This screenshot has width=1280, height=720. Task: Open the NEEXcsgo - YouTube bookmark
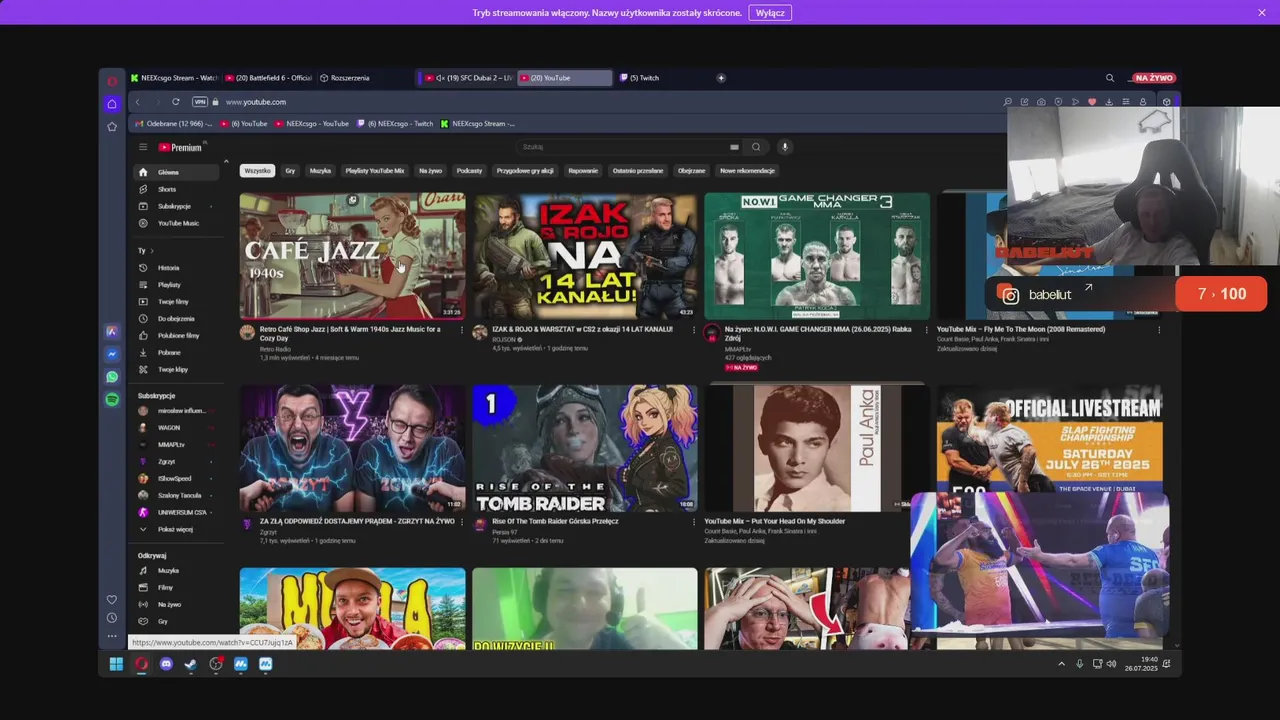click(x=311, y=124)
